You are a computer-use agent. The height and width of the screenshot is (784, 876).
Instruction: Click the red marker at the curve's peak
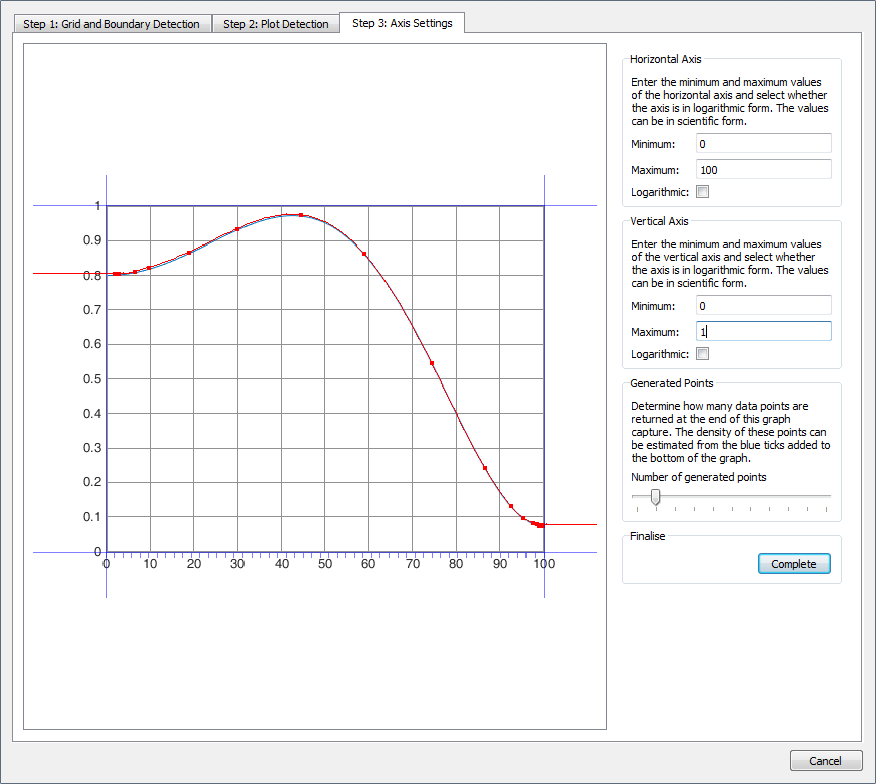pyautogui.click(x=301, y=215)
